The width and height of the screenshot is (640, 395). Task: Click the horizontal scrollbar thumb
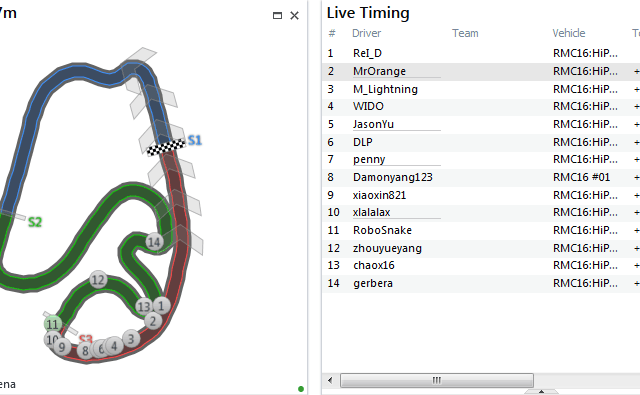click(437, 380)
